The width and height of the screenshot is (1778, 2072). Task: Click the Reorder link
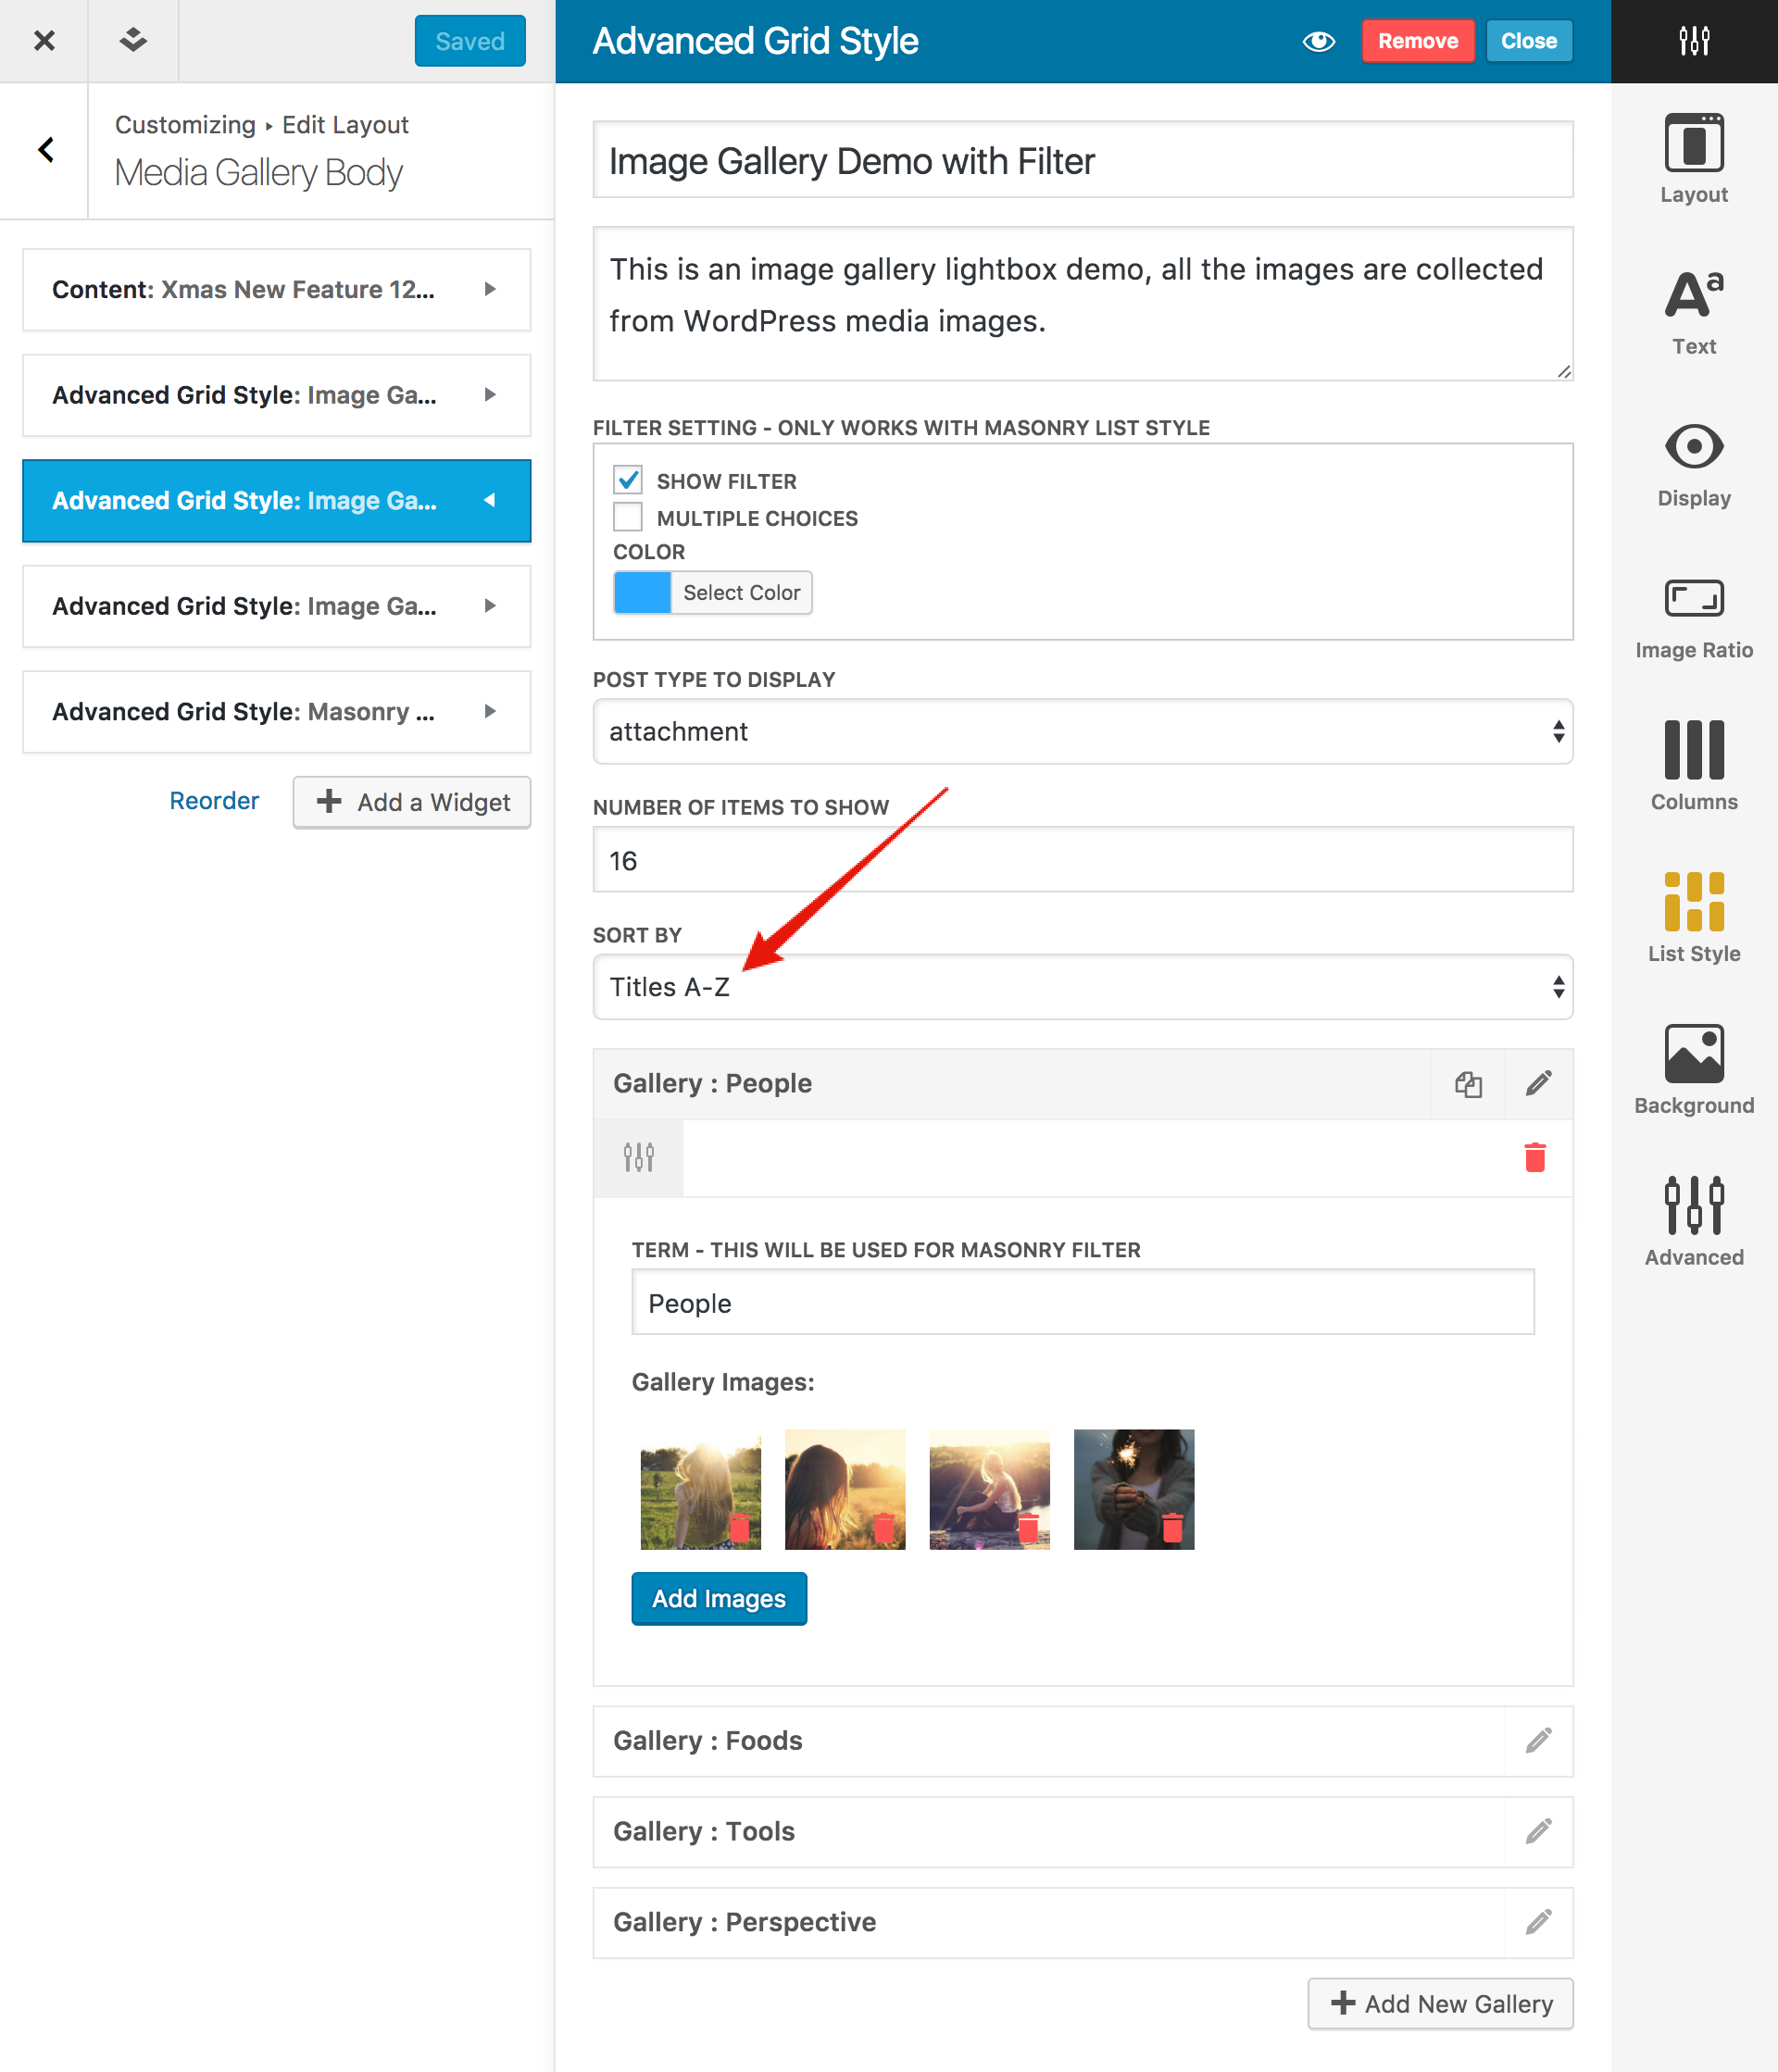click(214, 801)
